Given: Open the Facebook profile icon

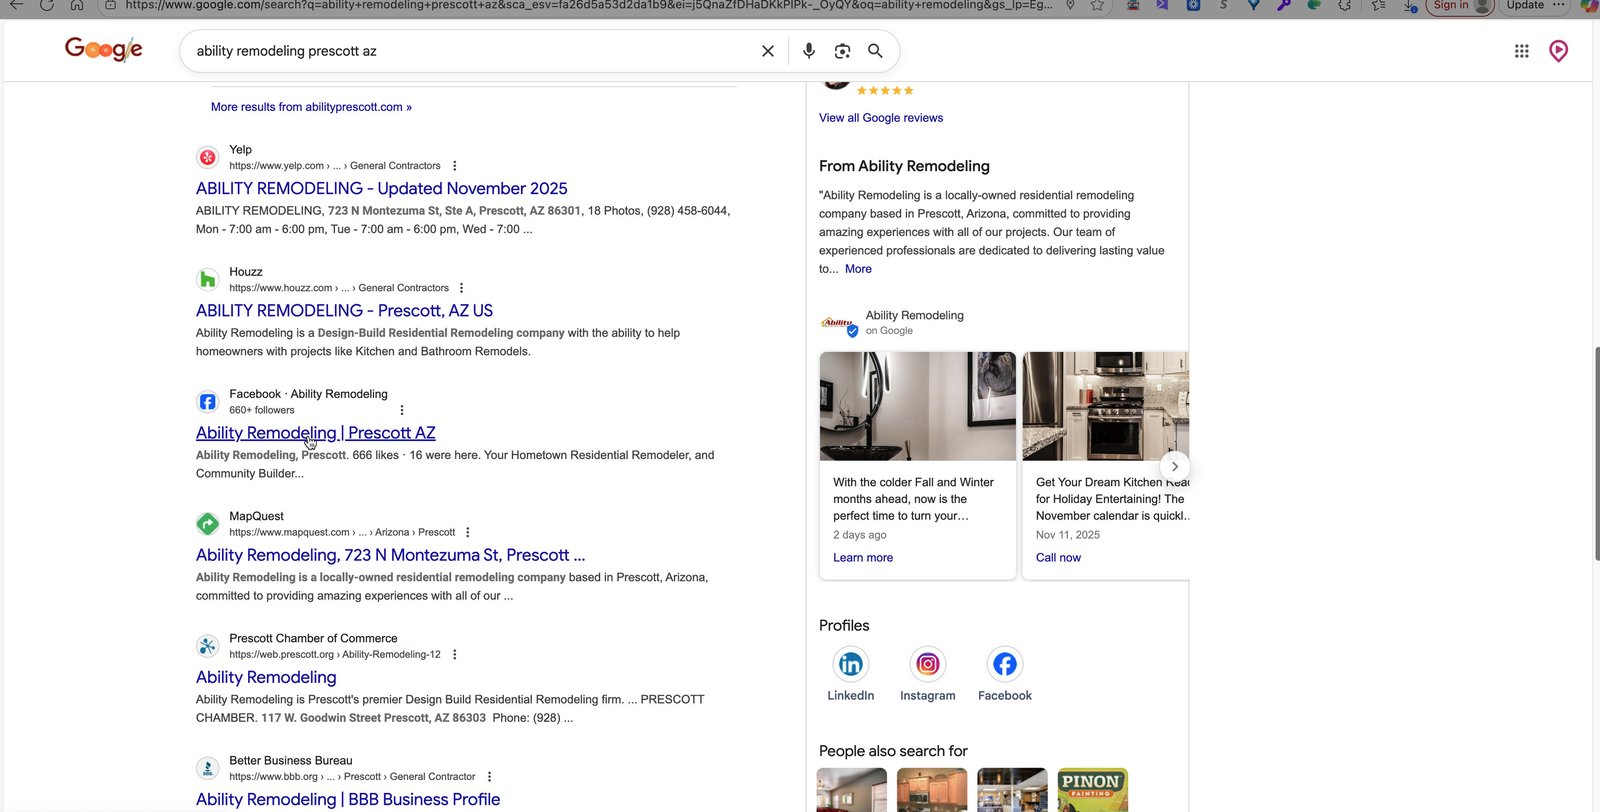Looking at the screenshot, I should (x=1005, y=664).
